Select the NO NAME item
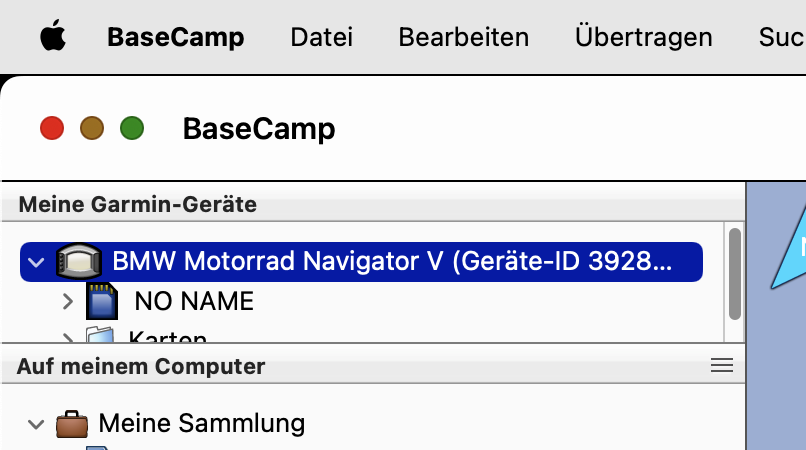Image resolution: width=806 pixels, height=450 pixels. [x=194, y=301]
